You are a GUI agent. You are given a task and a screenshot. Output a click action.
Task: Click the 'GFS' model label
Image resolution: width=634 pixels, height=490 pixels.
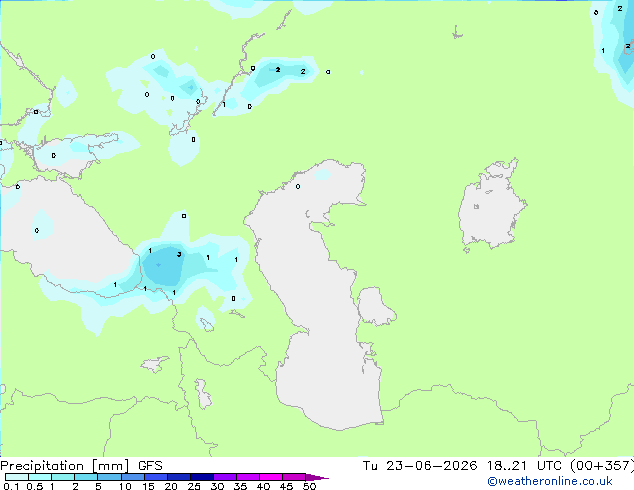point(150,466)
